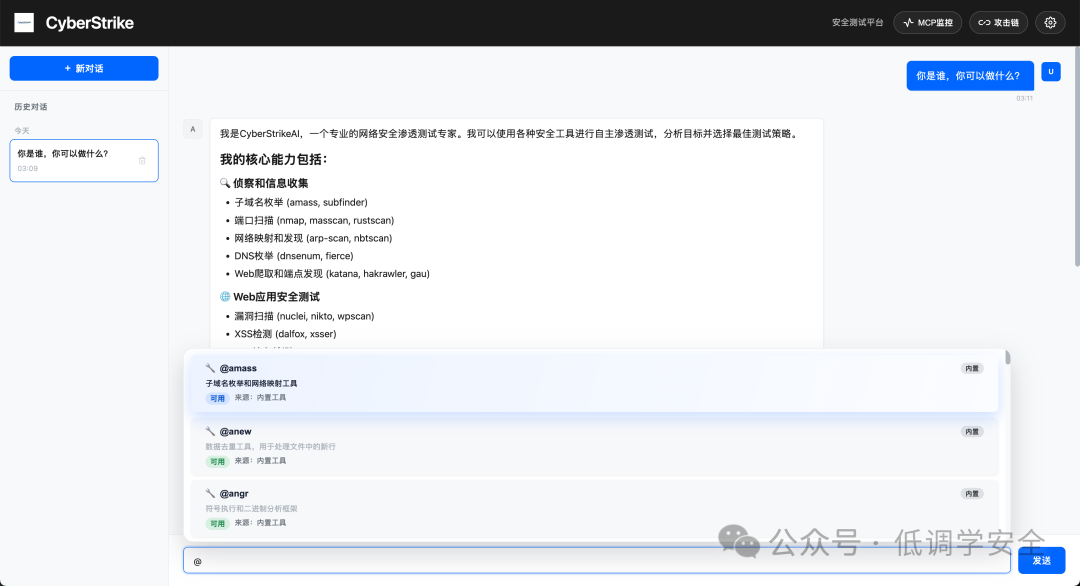Click the 可用 status tag for @amass
1080x586 pixels.
[x=218, y=398]
